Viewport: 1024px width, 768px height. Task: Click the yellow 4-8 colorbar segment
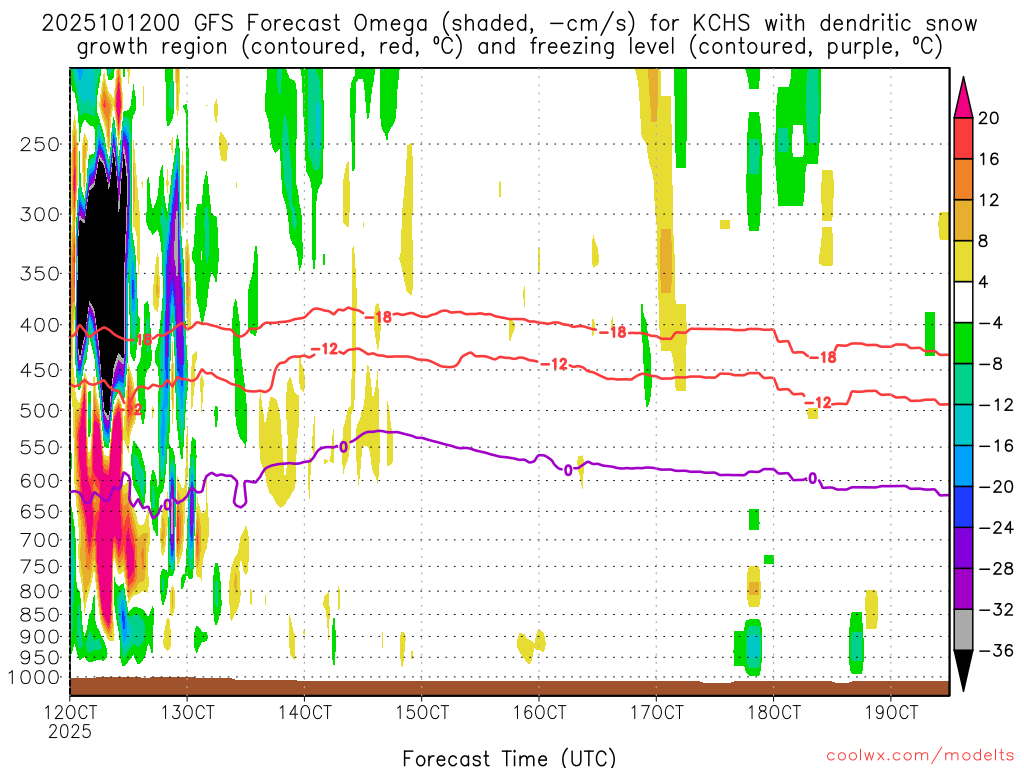[x=963, y=261]
